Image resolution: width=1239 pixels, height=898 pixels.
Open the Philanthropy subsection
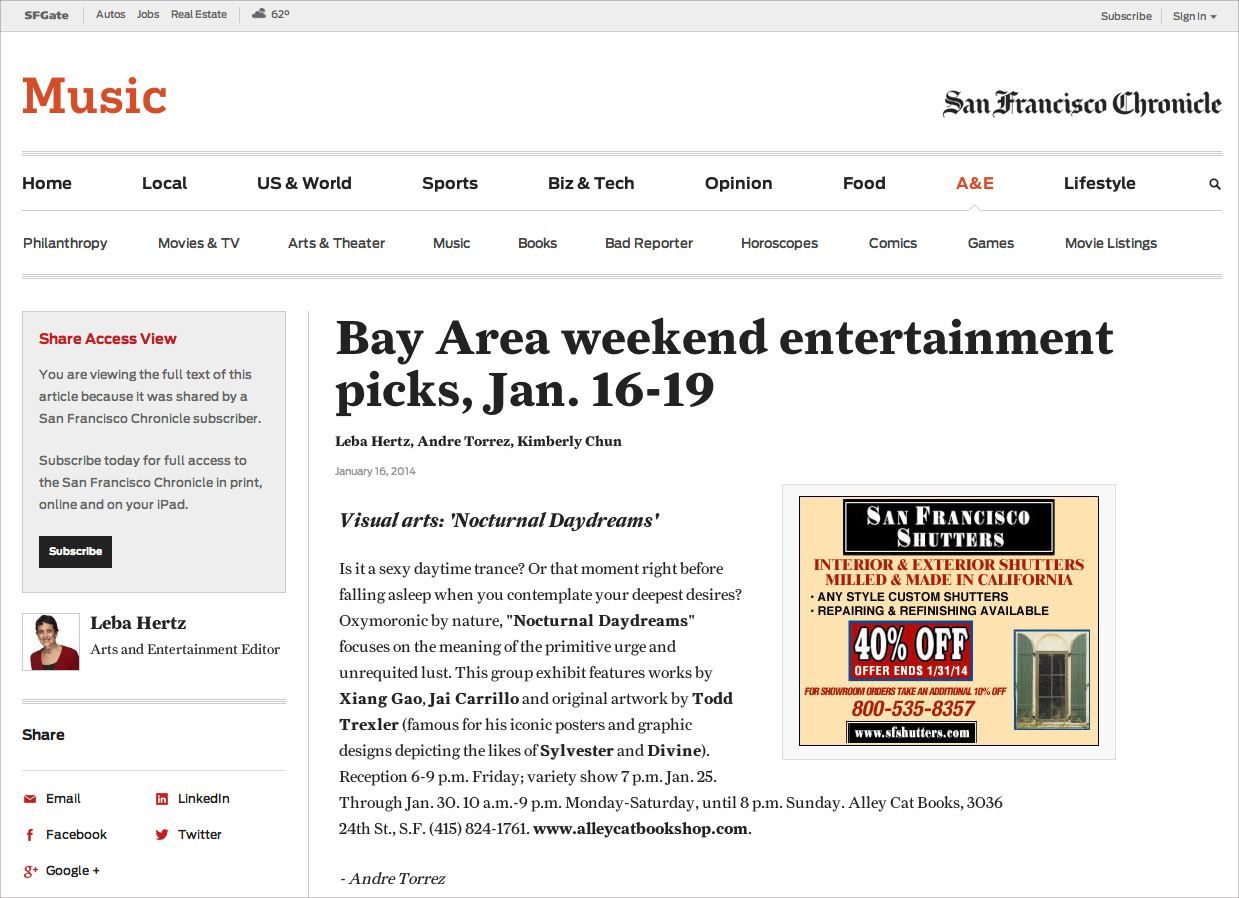(65, 243)
